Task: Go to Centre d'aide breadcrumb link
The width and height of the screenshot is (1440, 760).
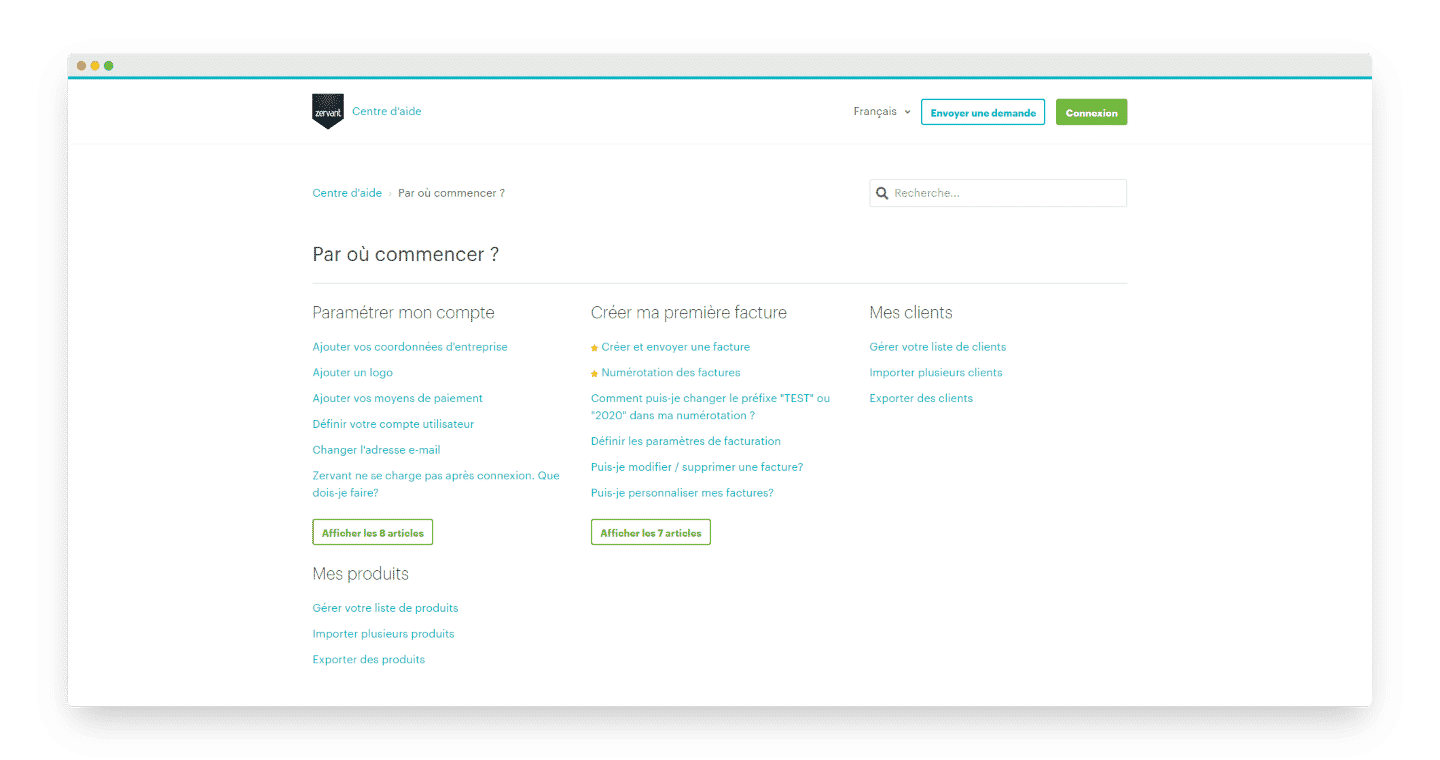Action: coord(347,193)
